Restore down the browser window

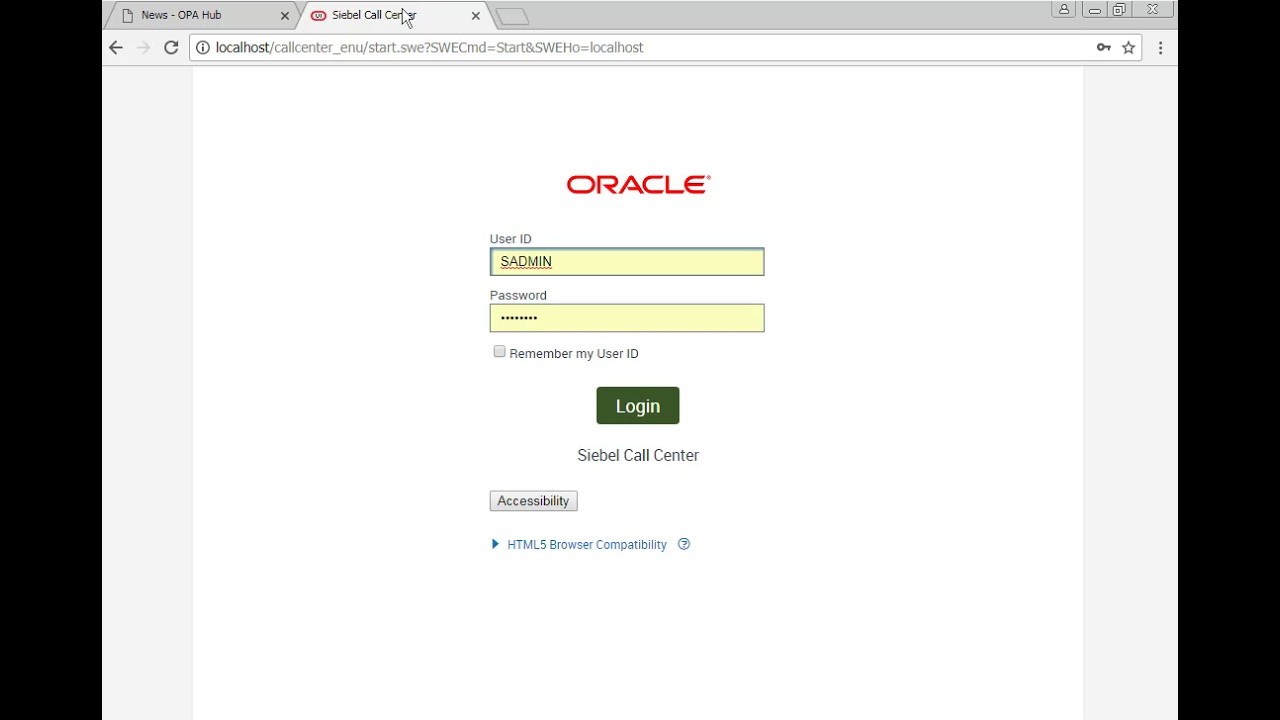[x=1119, y=10]
